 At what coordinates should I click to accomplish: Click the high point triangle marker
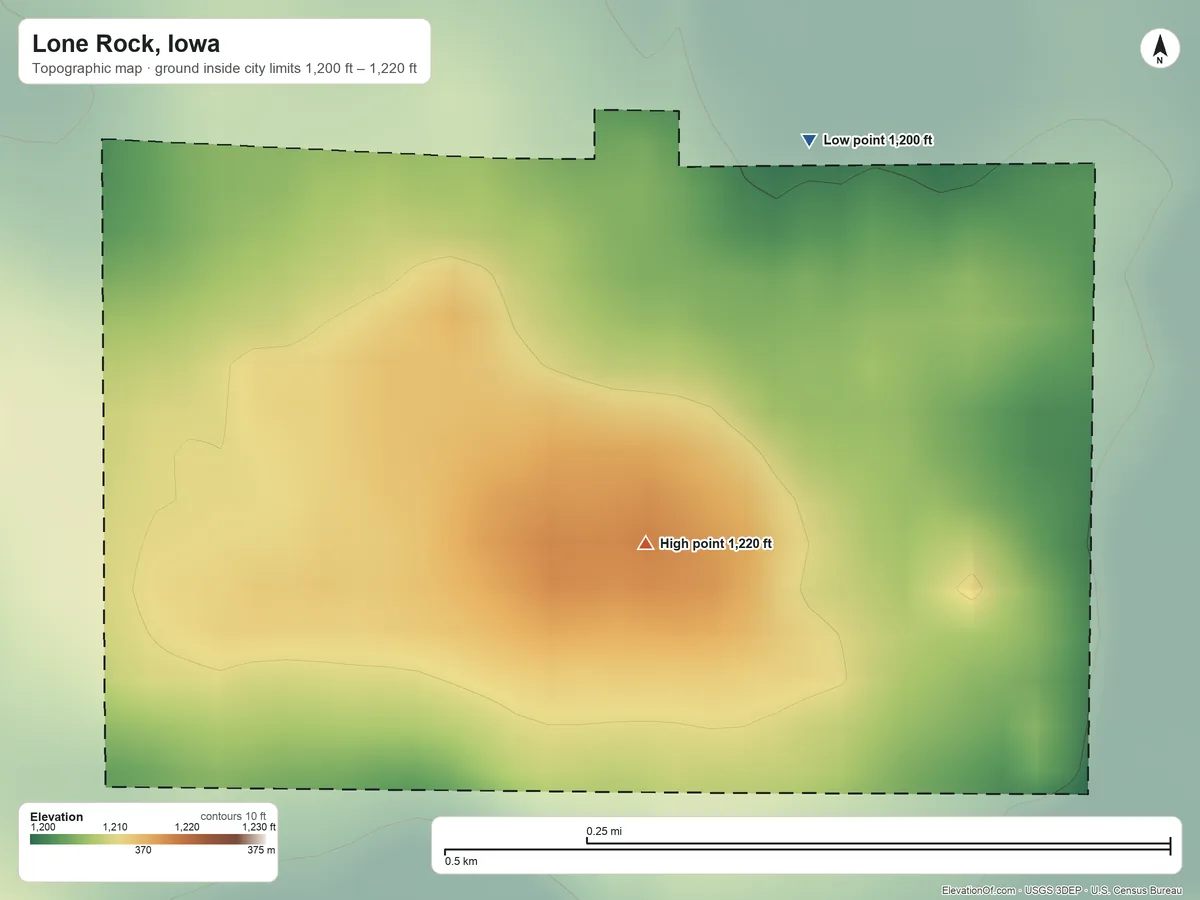[x=646, y=542]
